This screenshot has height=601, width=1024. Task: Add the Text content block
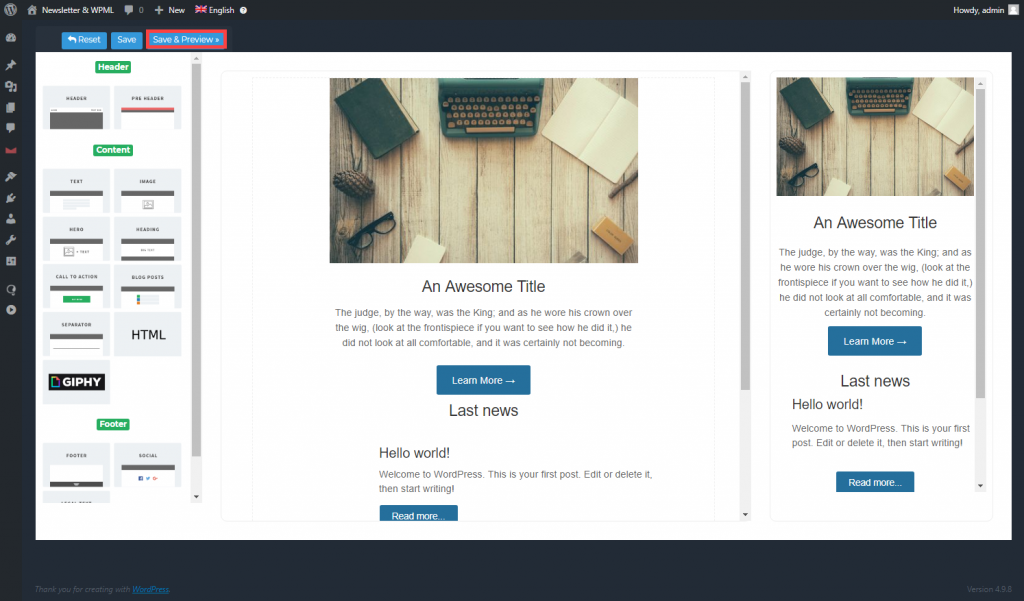tap(76, 191)
